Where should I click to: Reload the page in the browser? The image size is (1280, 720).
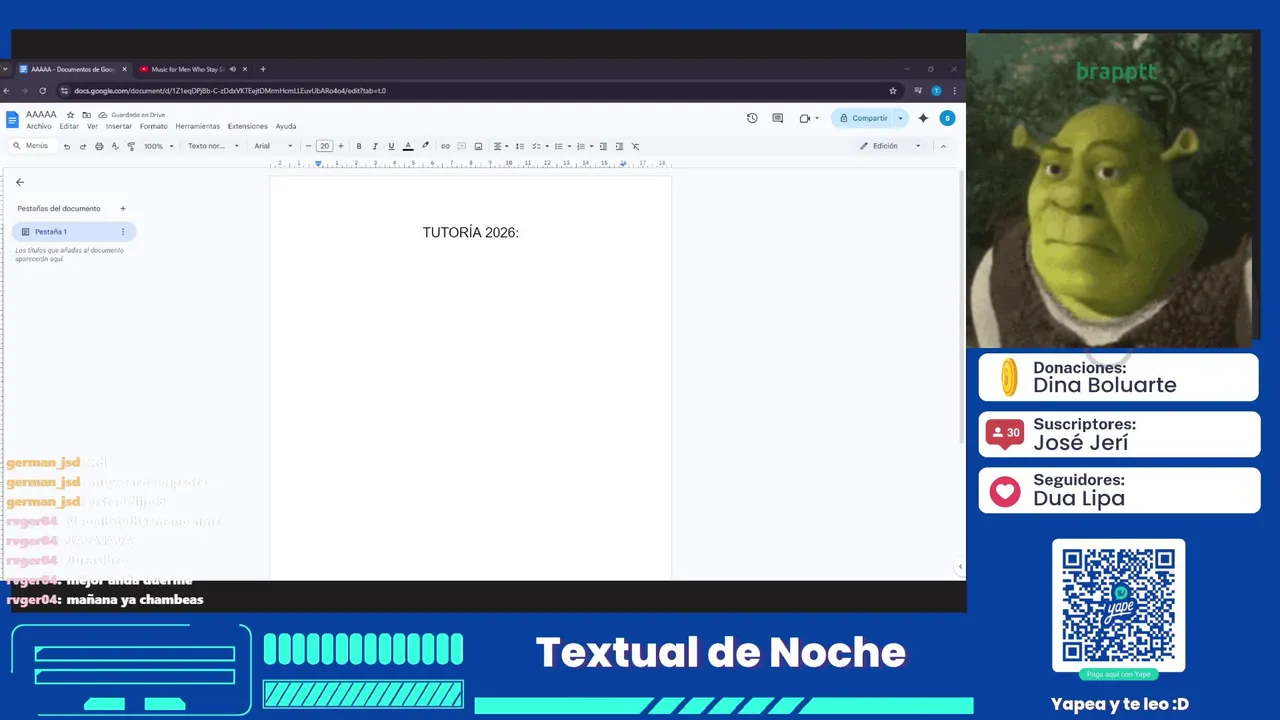pos(42,90)
